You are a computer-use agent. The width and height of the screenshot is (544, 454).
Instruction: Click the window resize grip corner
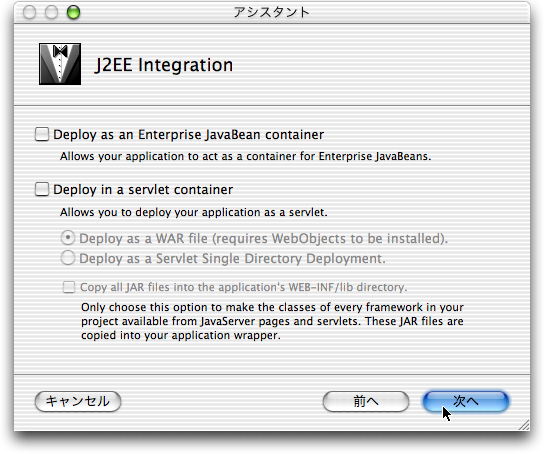(524, 425)
